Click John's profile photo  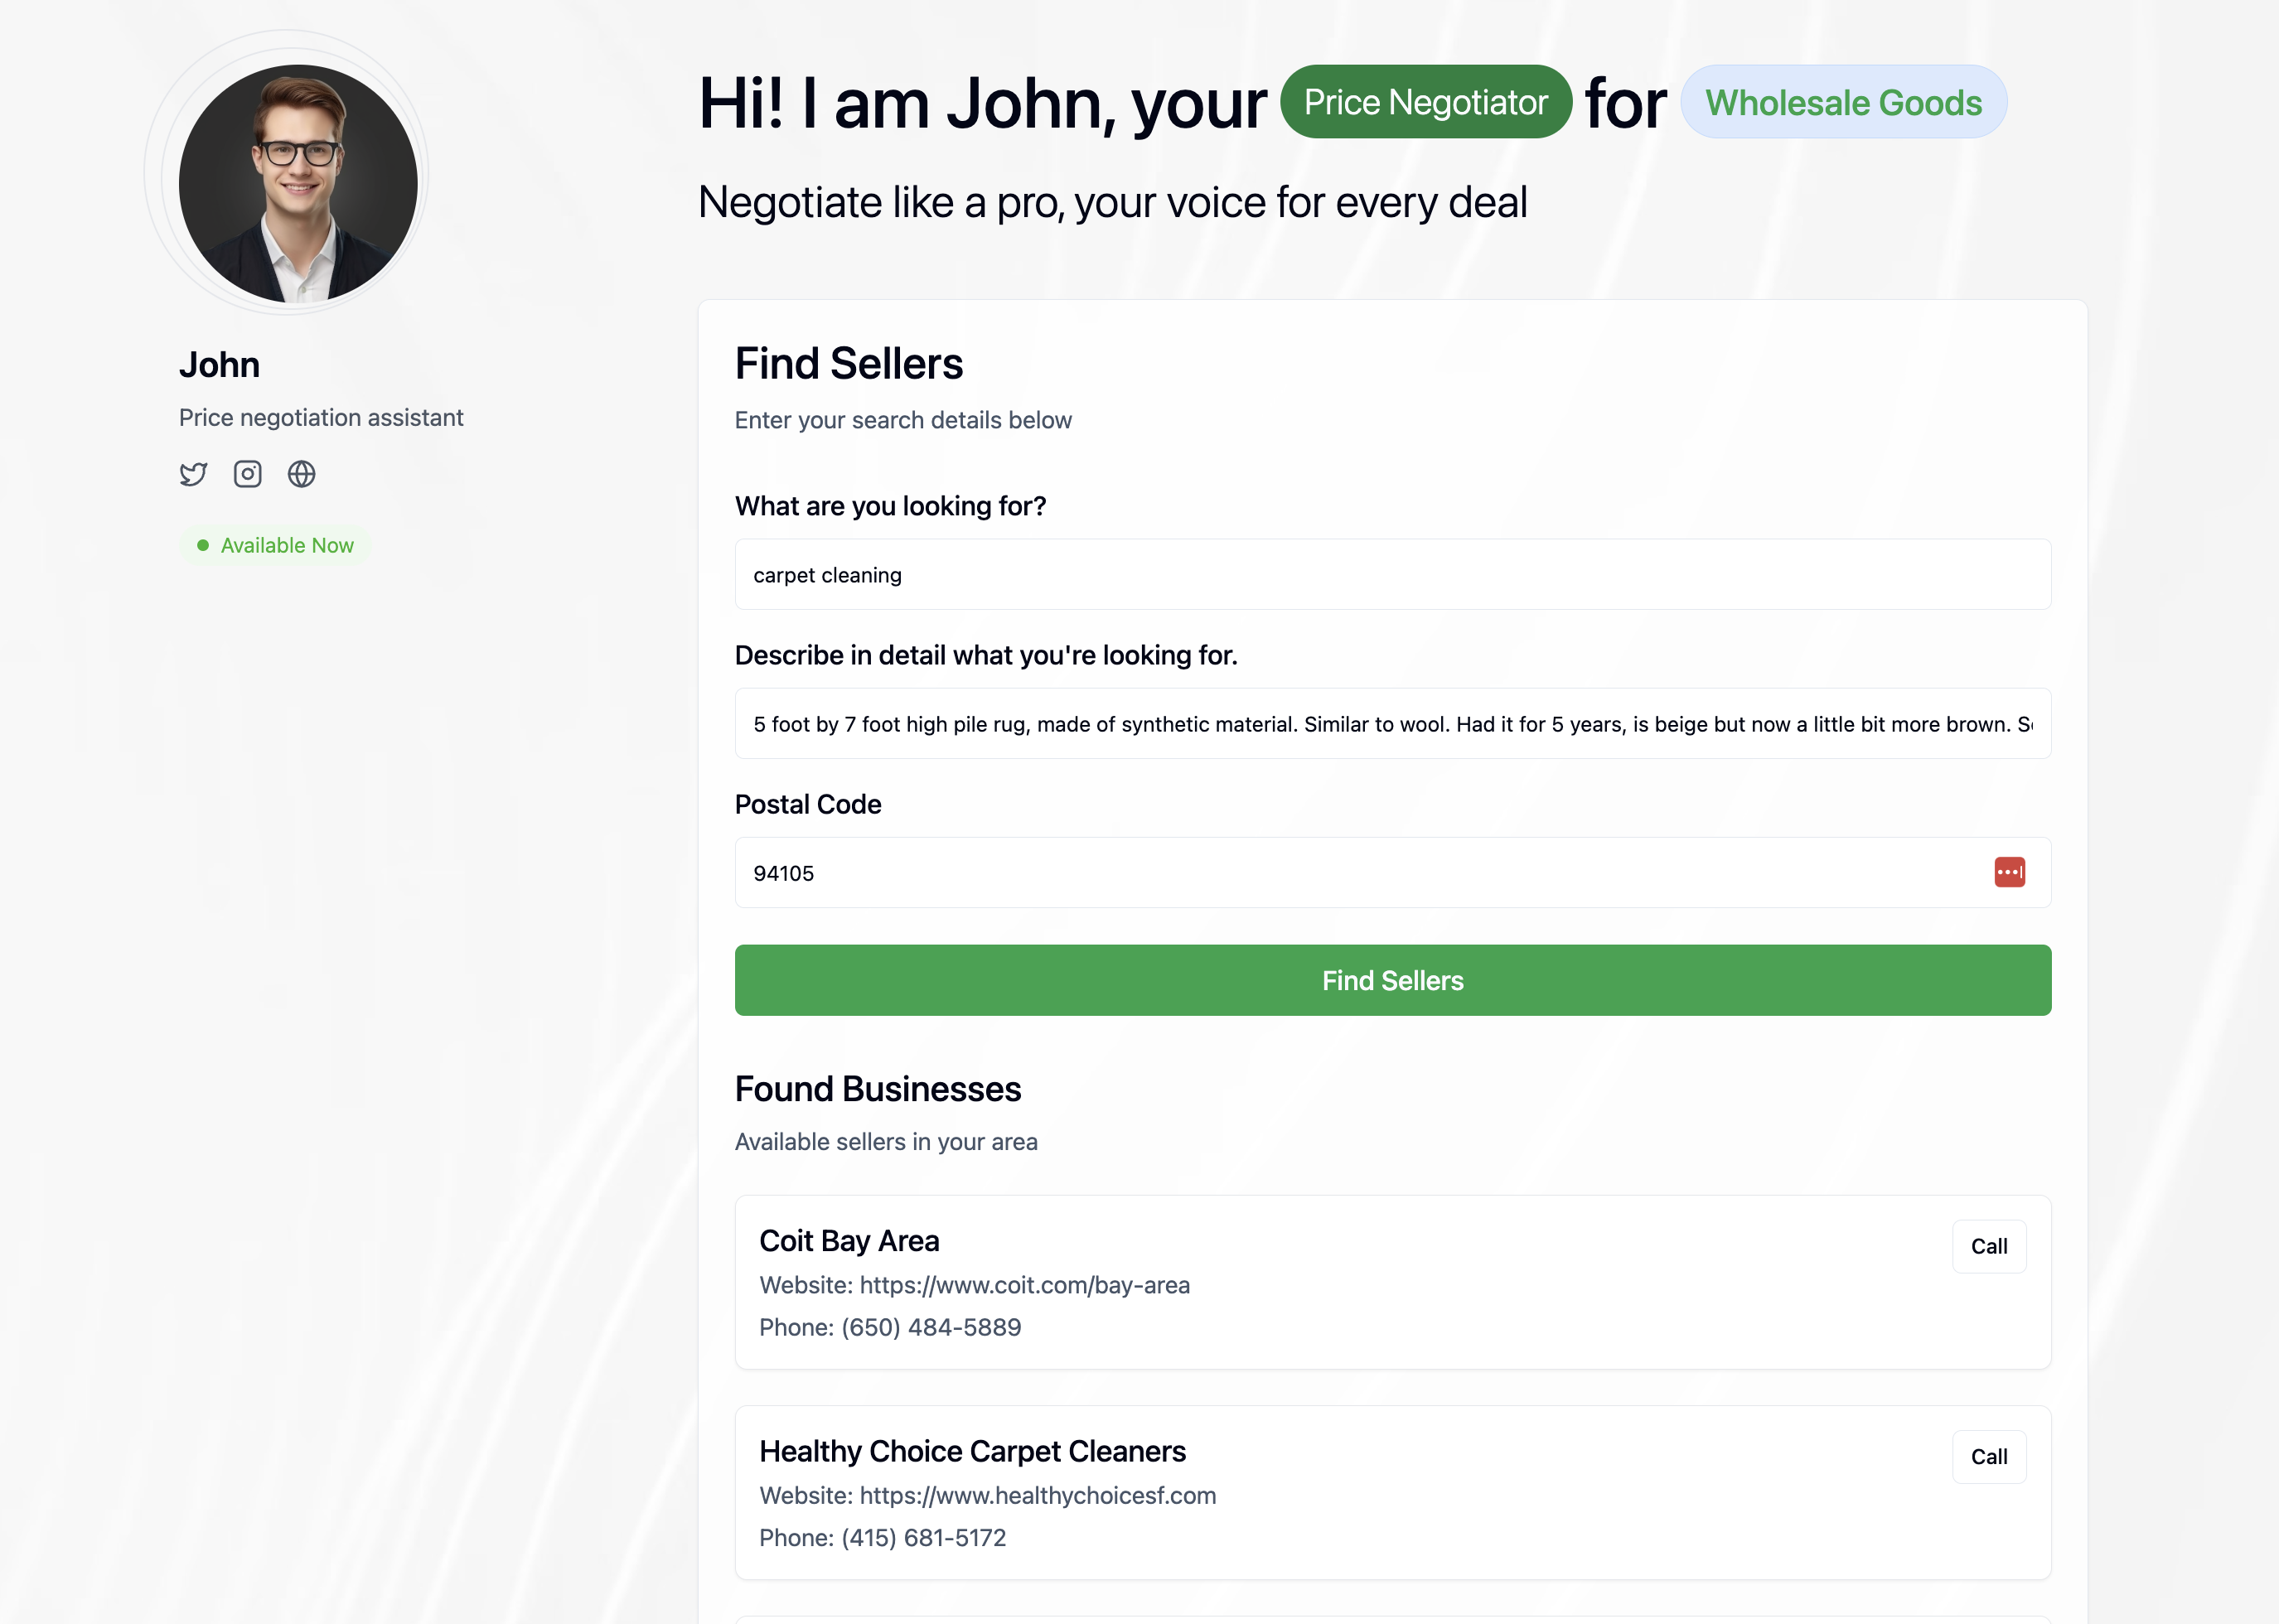coord(298,184)
